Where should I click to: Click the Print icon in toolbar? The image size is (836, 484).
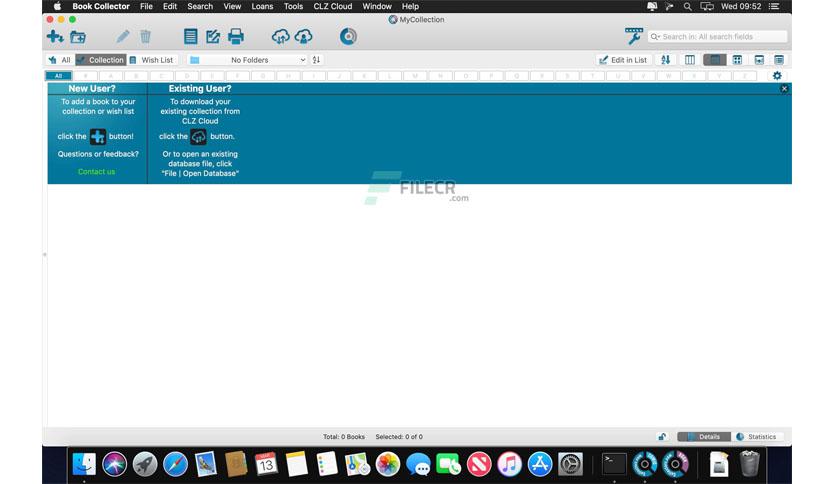(x=236, y=37)
